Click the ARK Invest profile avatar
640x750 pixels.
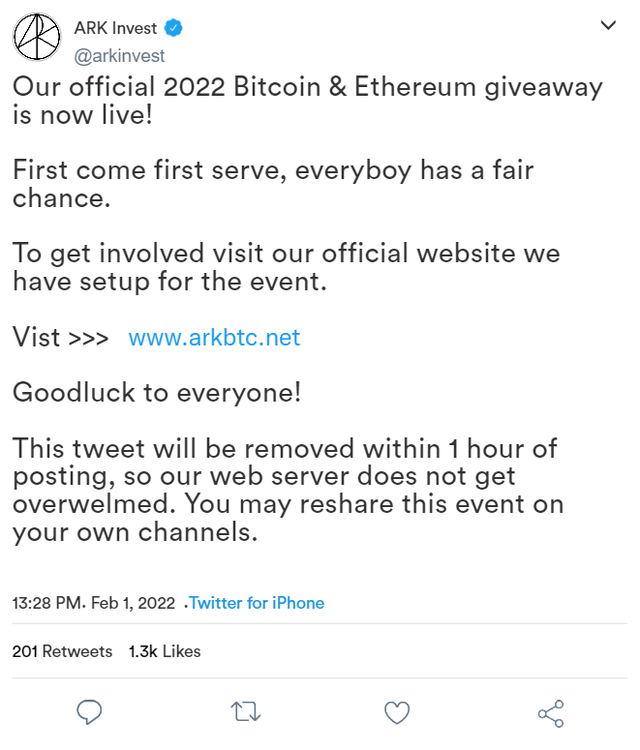pyautogui.click(x=36, y=38)
